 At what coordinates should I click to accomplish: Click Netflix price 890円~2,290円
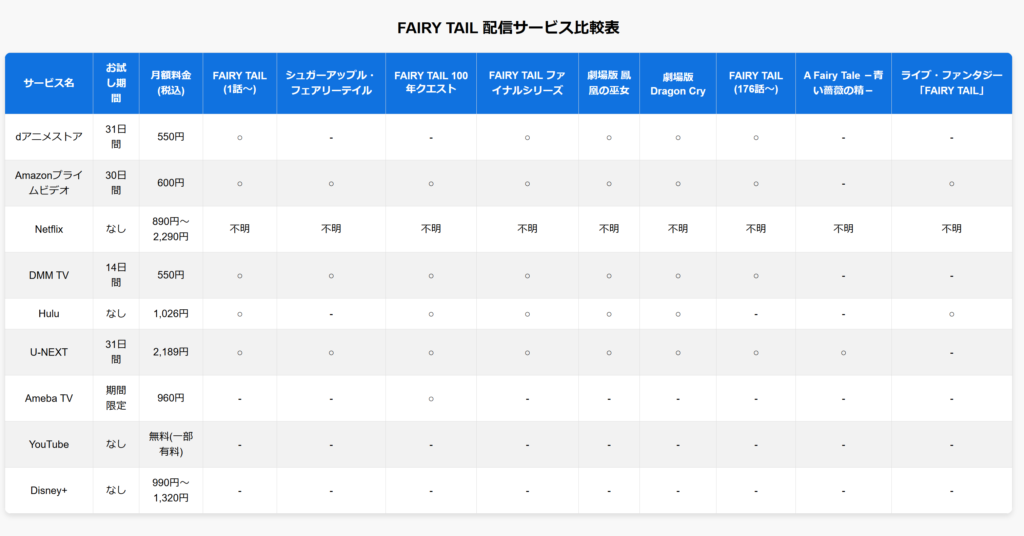click(x=170, y=229)
